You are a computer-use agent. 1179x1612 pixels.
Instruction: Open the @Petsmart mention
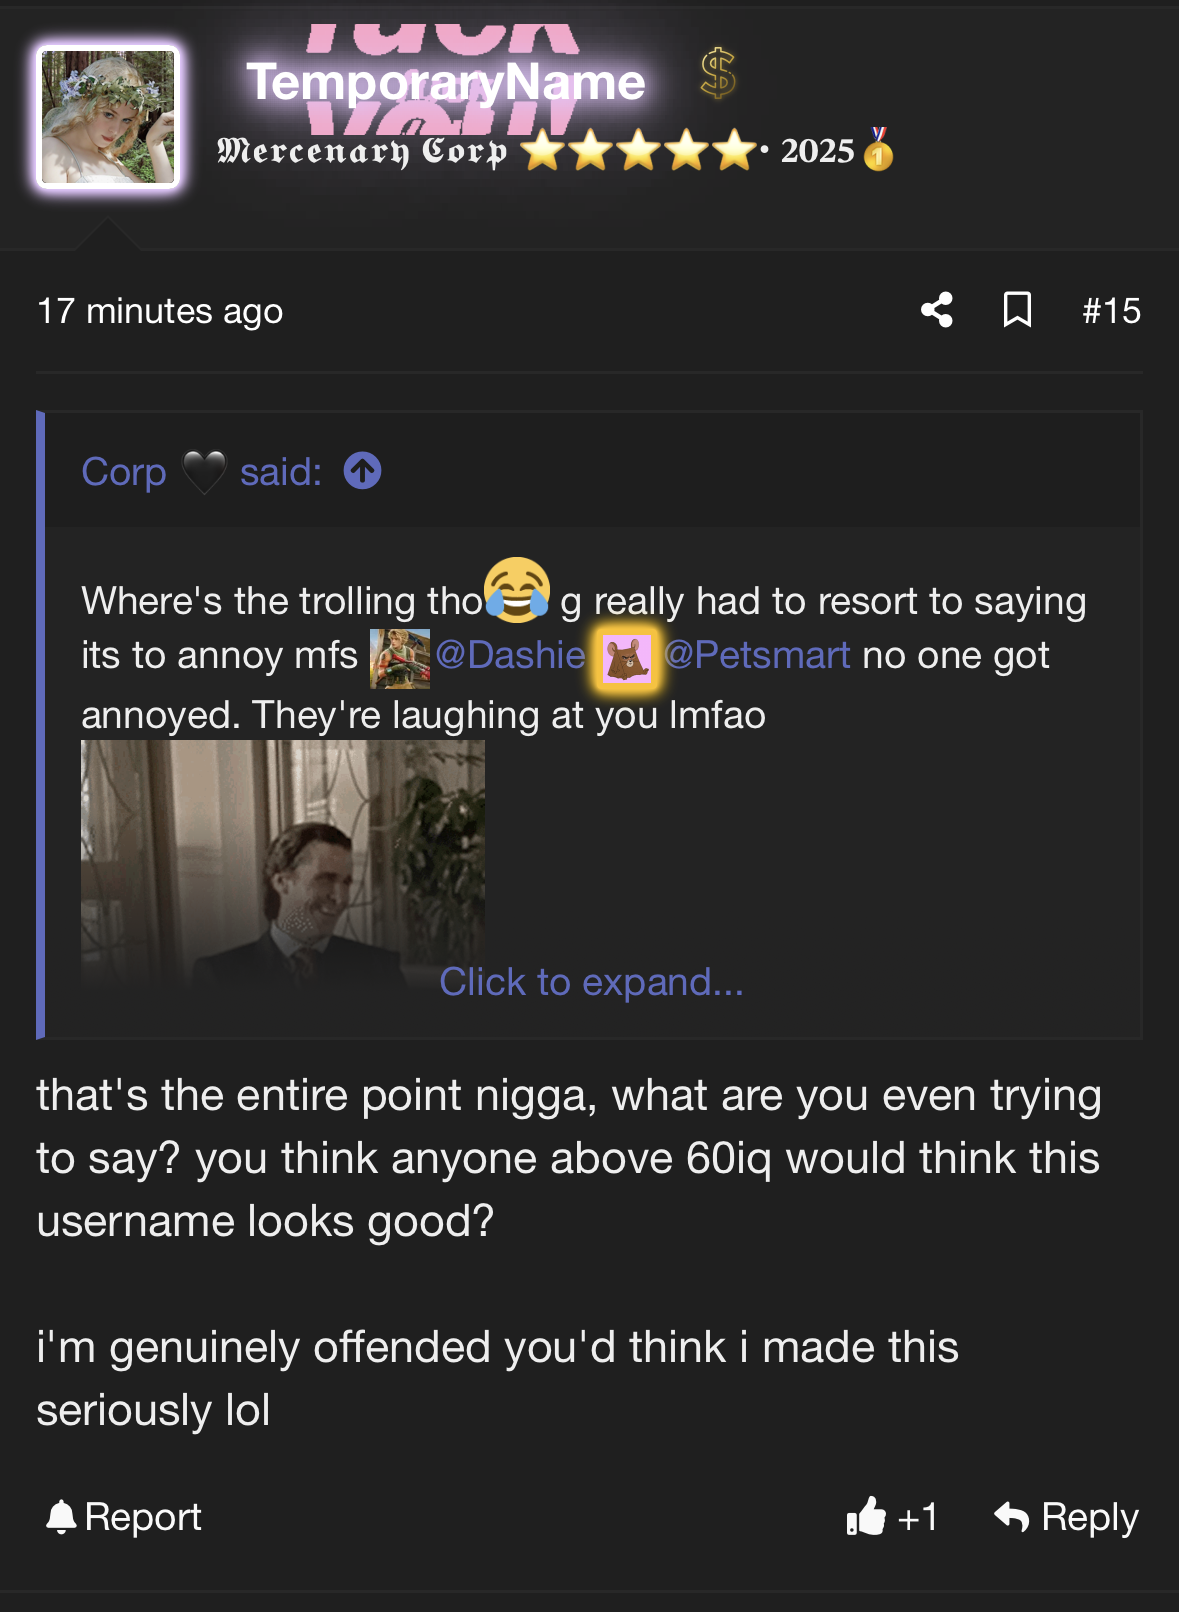[757, 655]
